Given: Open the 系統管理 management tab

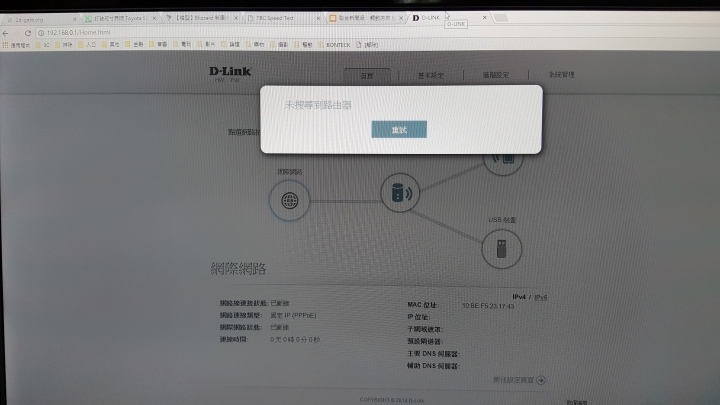Looking at the screenshot, I should click(x=561, y=74).
